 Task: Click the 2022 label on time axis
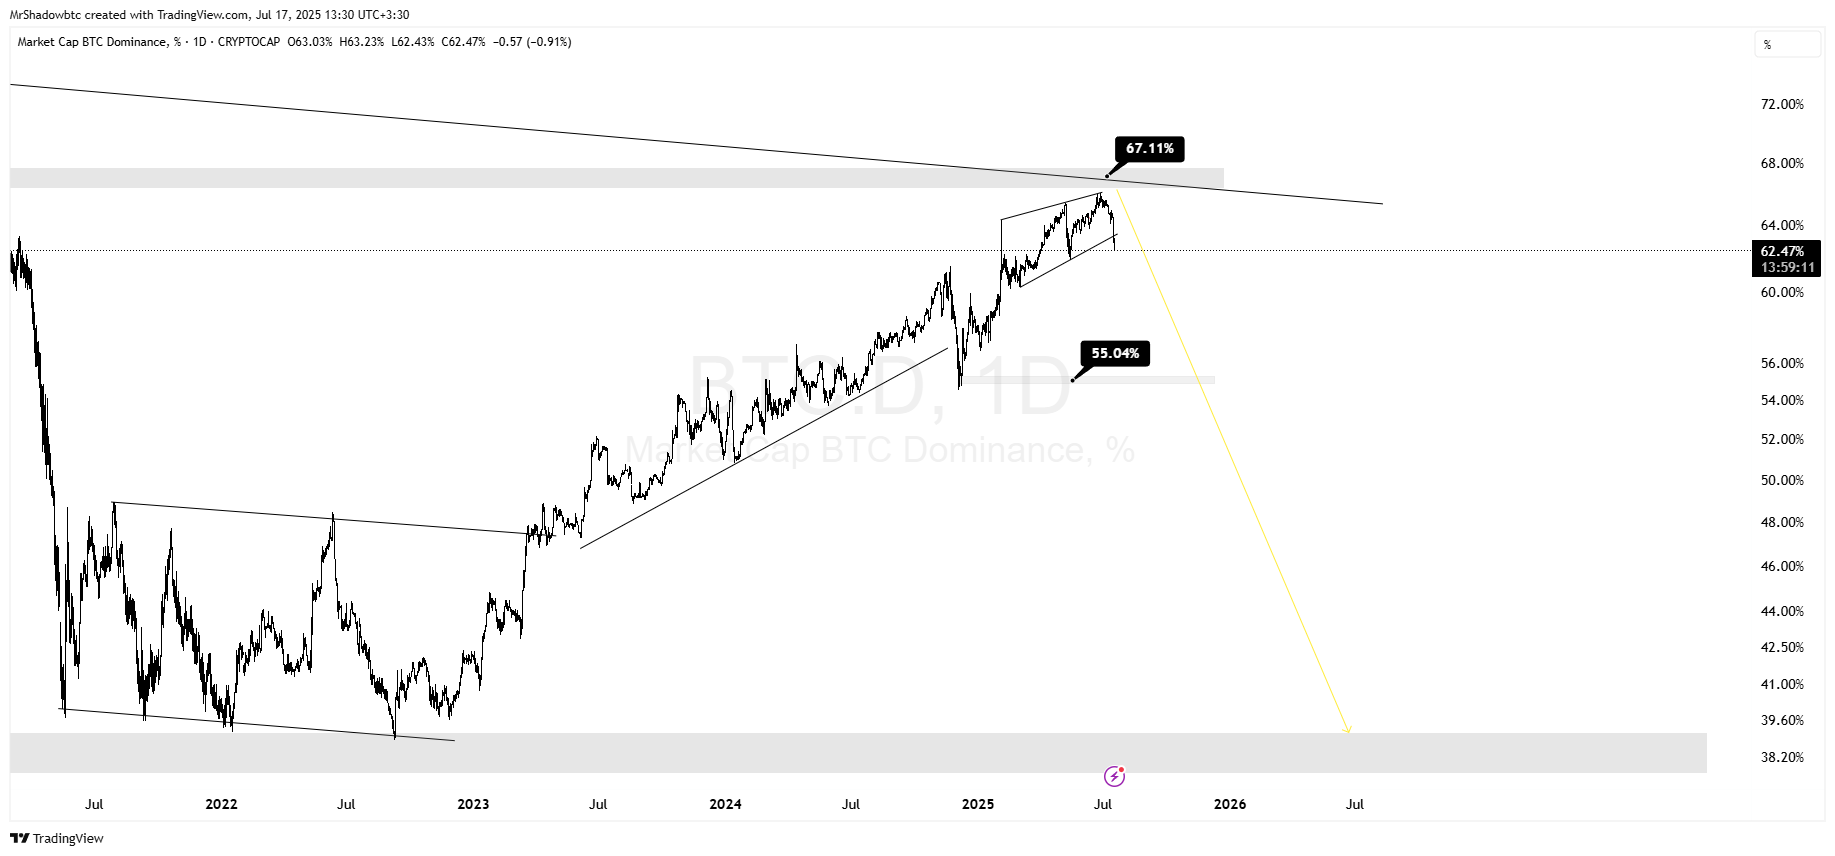(x=221, y=804)
